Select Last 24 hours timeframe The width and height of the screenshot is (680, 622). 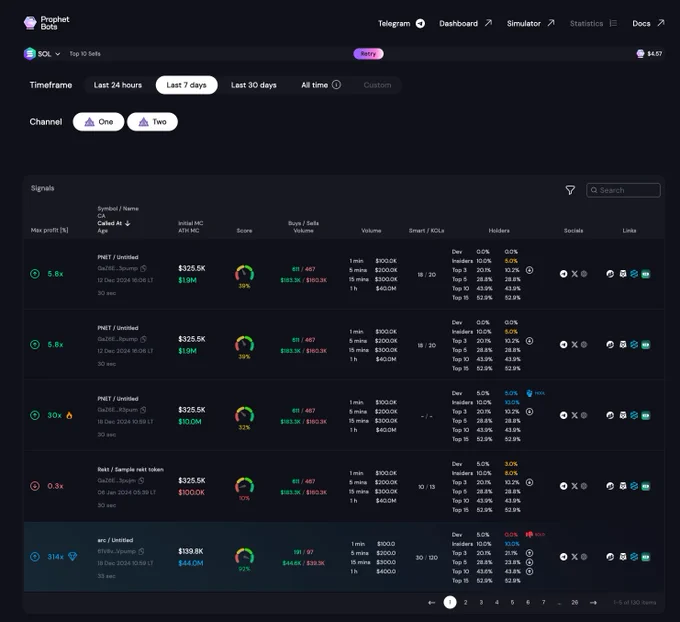118,85
